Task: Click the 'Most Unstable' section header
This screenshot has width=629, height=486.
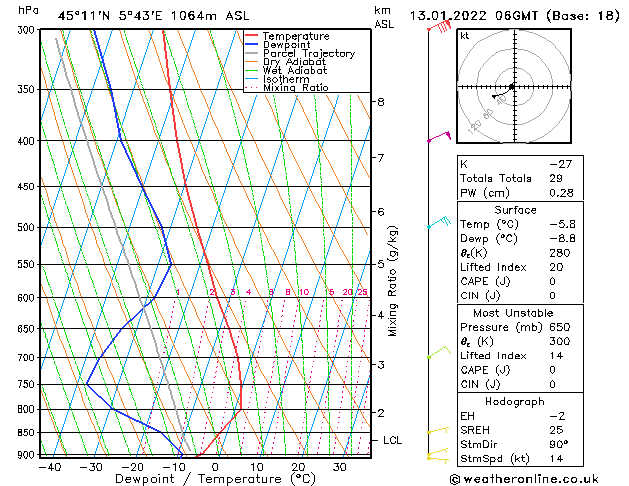Action: 513,313
